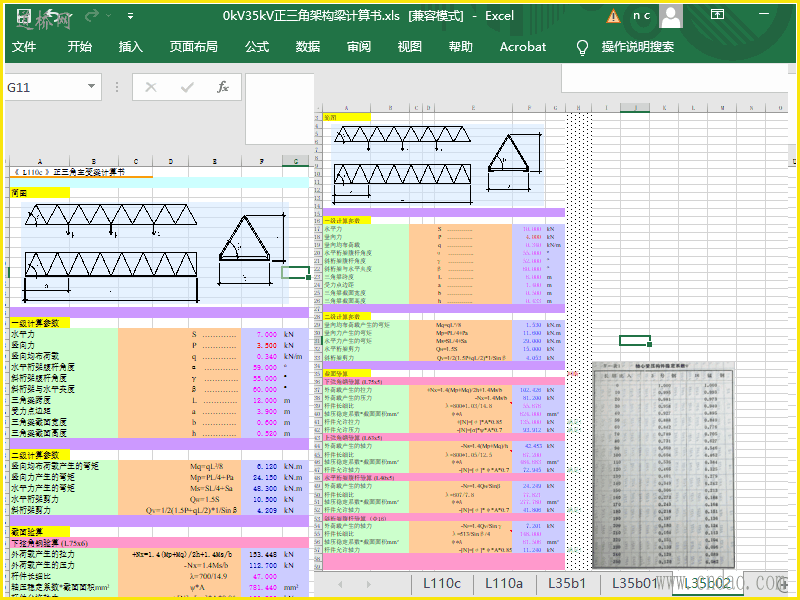Image resolution: width=800 pixels, height=600 pixels.
Task: Select sheet tab L35b01
Action: pyautogui.click(x=635, y=583)
